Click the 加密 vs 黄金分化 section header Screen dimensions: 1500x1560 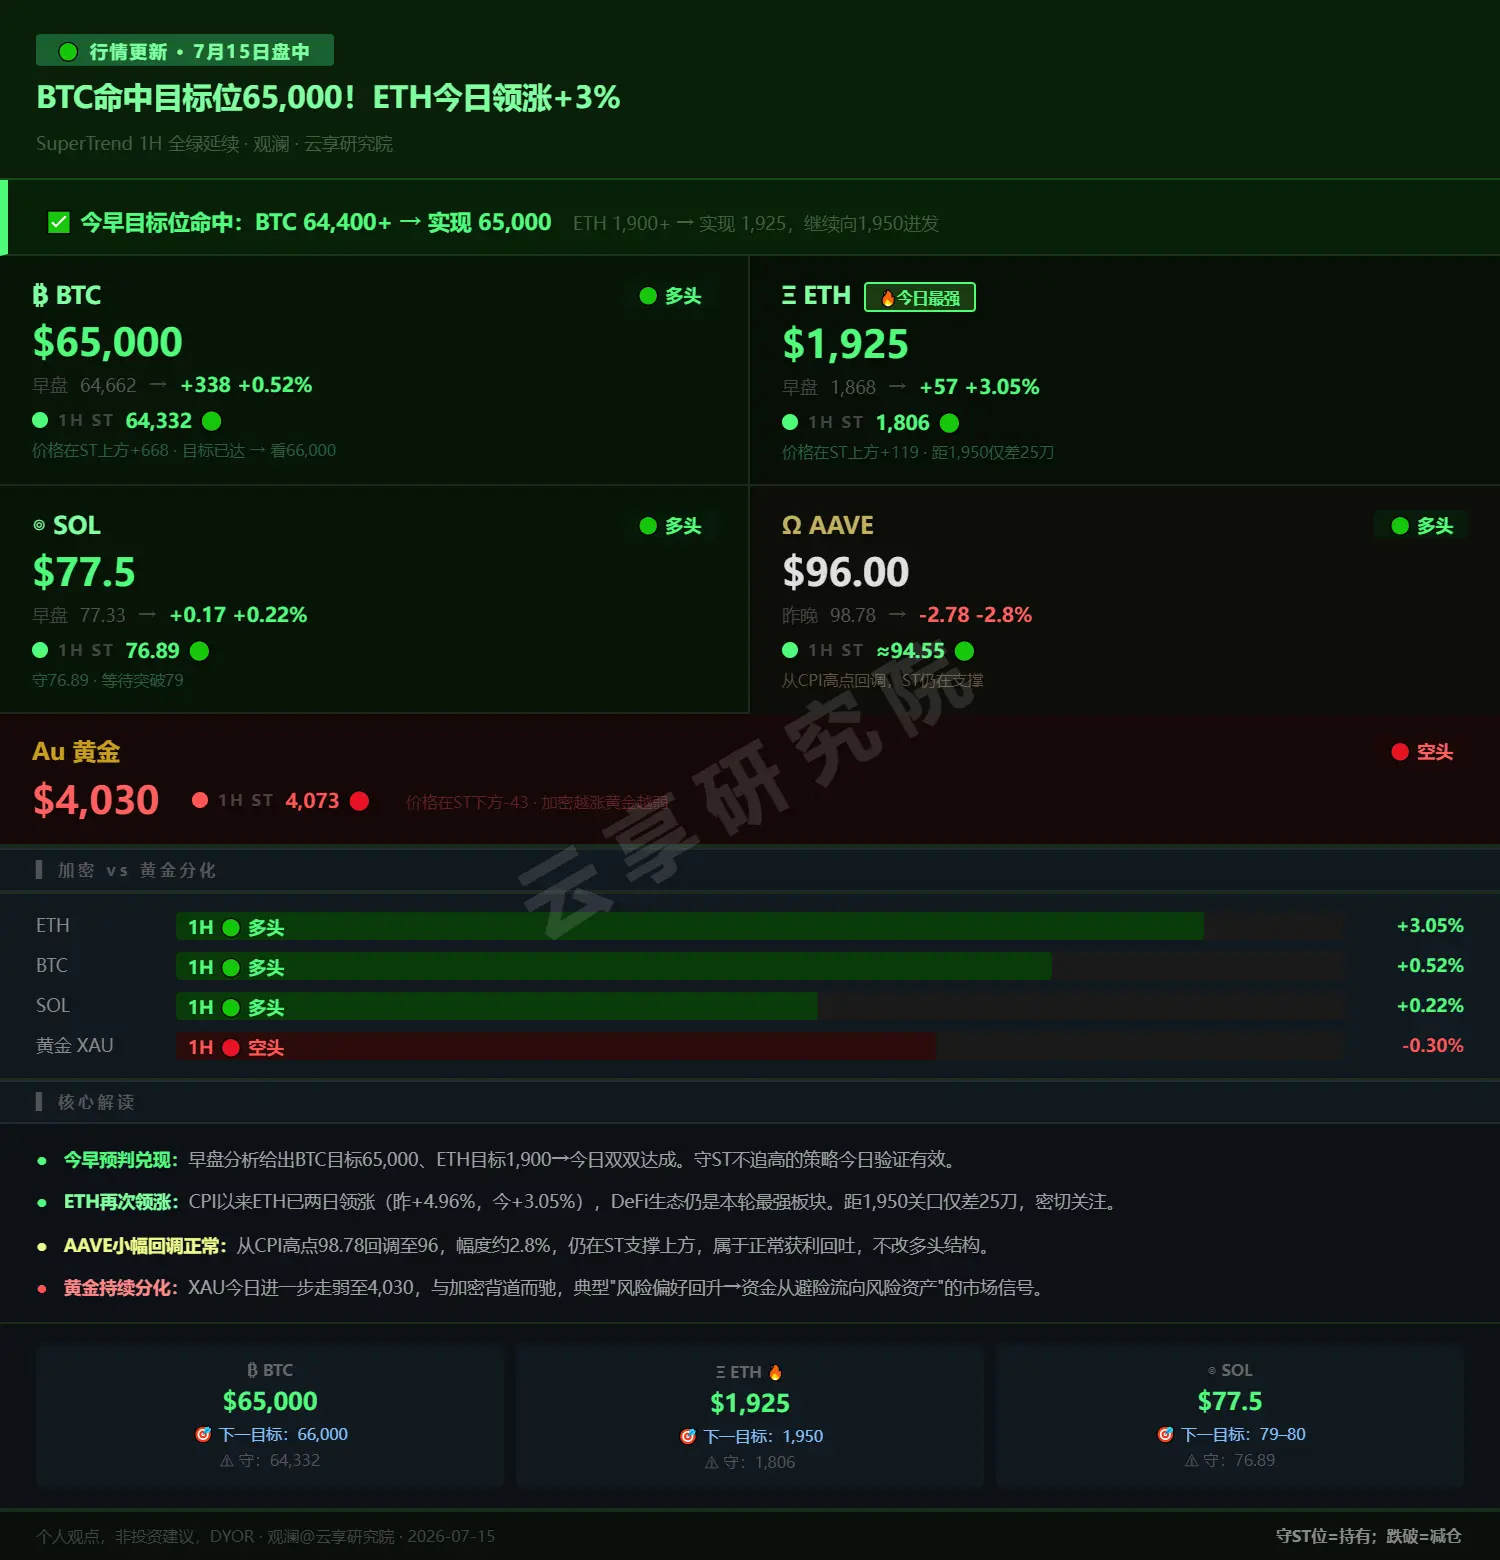click(137, 870)
